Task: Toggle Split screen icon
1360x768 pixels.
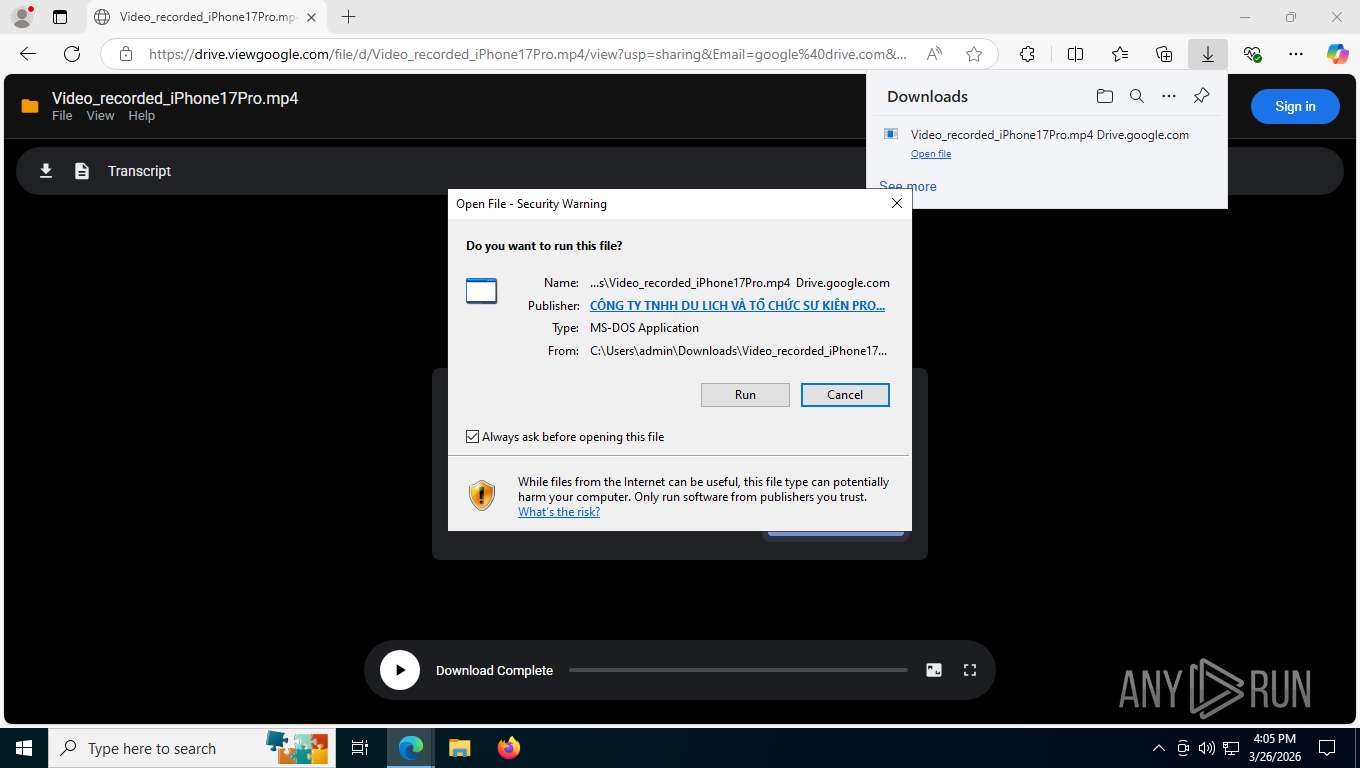Action: click(x=1075, y=54)
